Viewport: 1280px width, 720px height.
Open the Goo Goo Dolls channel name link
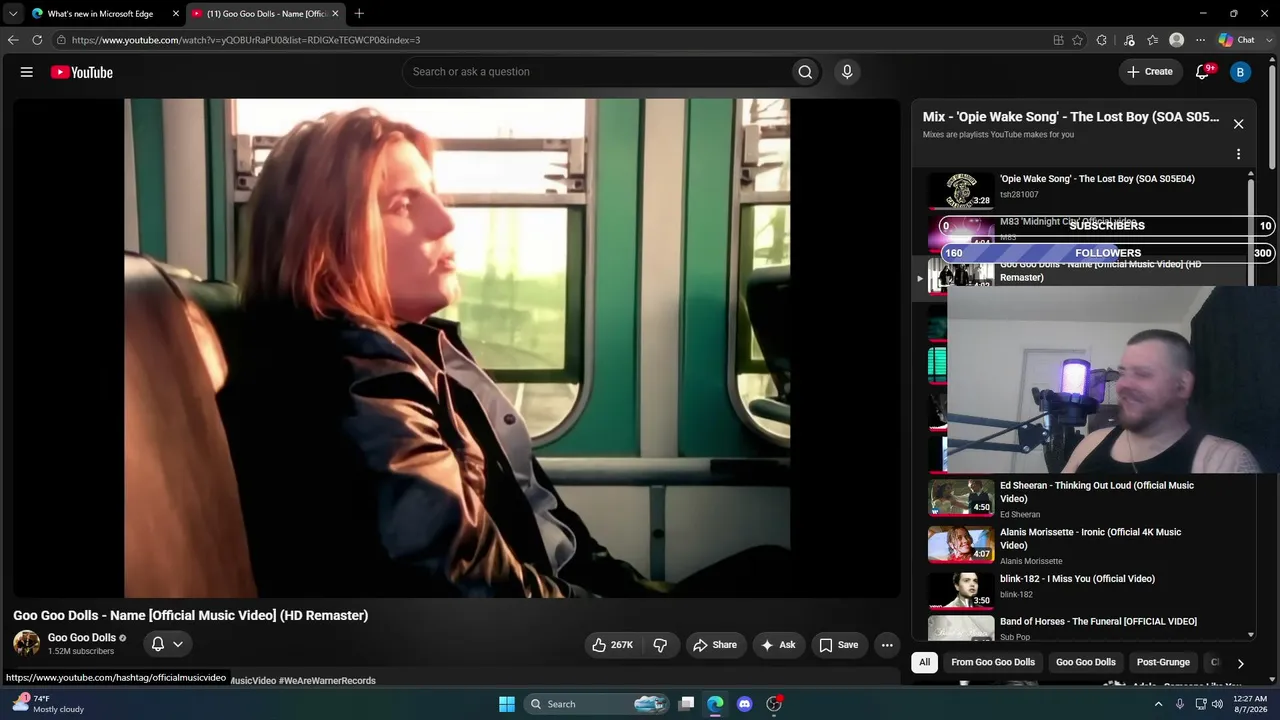tap(82, 638)
